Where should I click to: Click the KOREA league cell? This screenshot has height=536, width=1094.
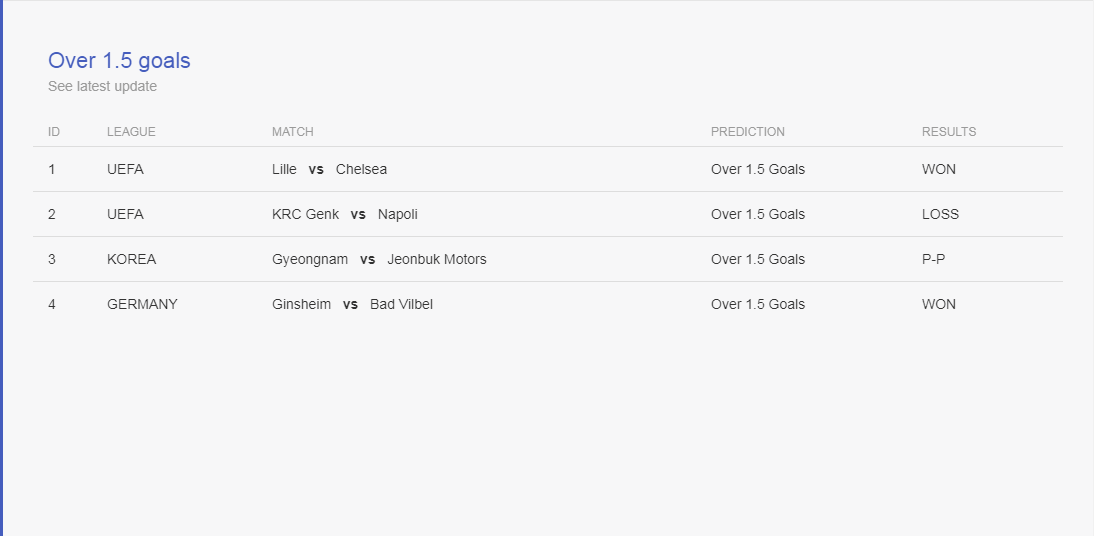point(131,260)
